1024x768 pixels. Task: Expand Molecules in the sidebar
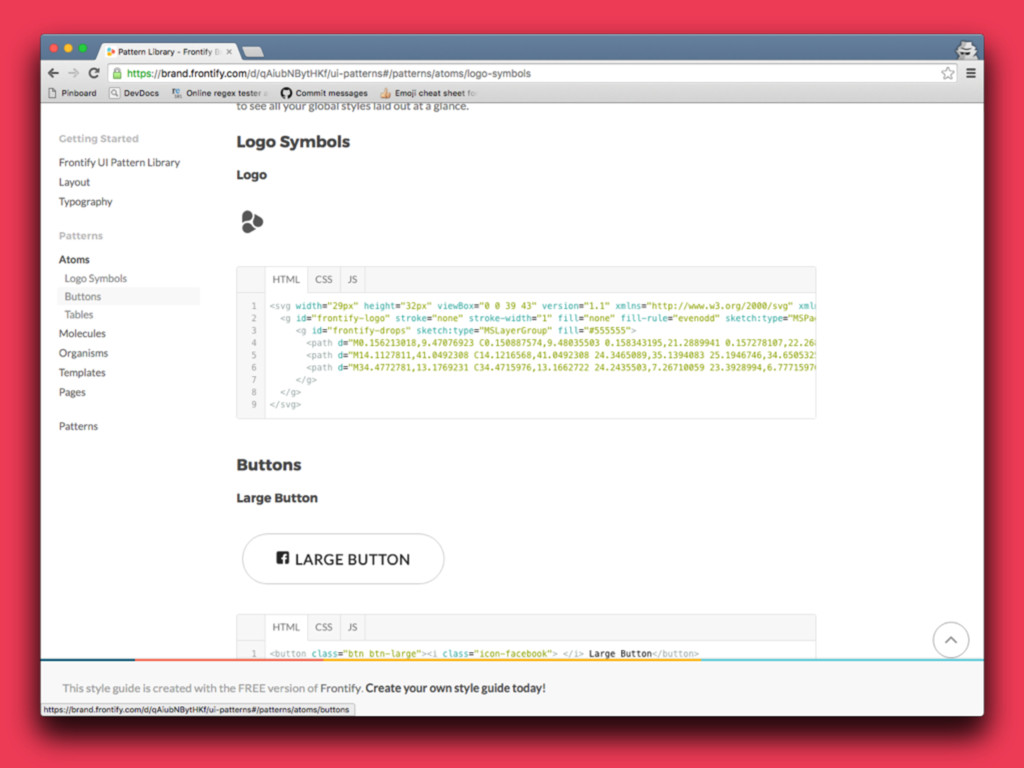click(x=82, y=333)
